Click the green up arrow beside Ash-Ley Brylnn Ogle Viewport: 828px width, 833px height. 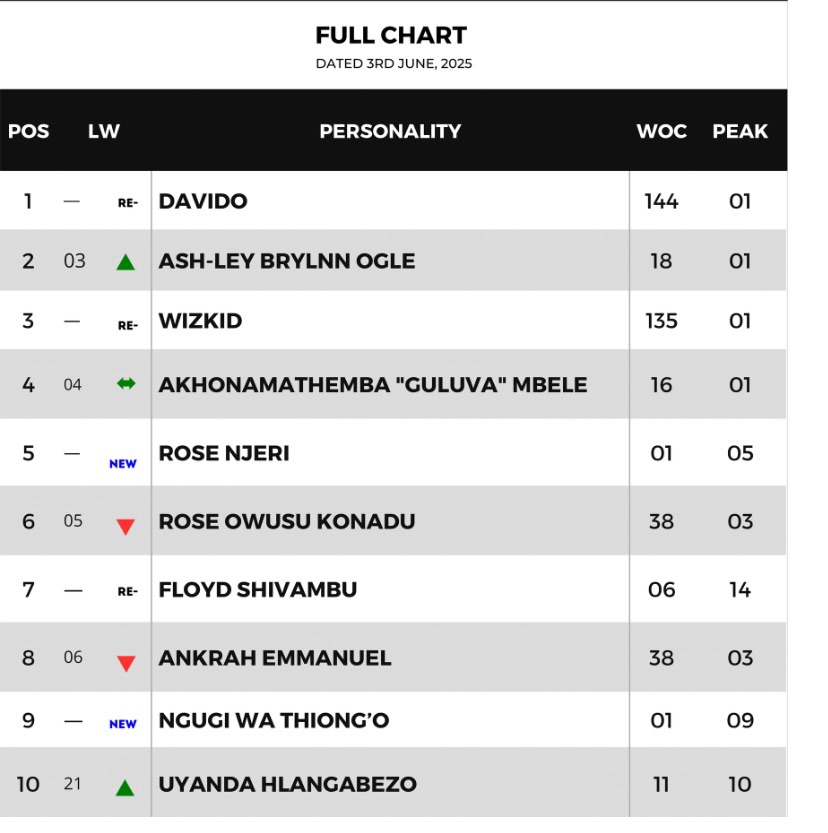(x=125, y=262)
